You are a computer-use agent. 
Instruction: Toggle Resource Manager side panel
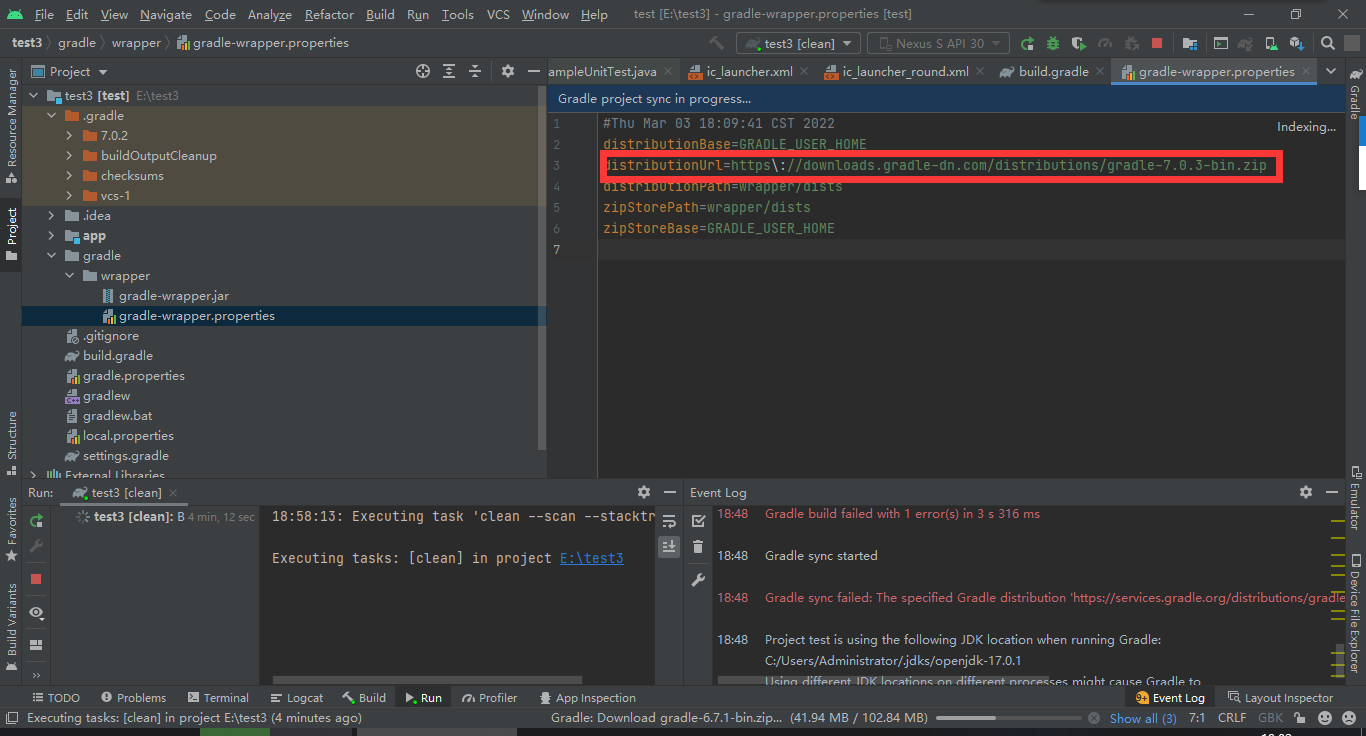[11, 125]
